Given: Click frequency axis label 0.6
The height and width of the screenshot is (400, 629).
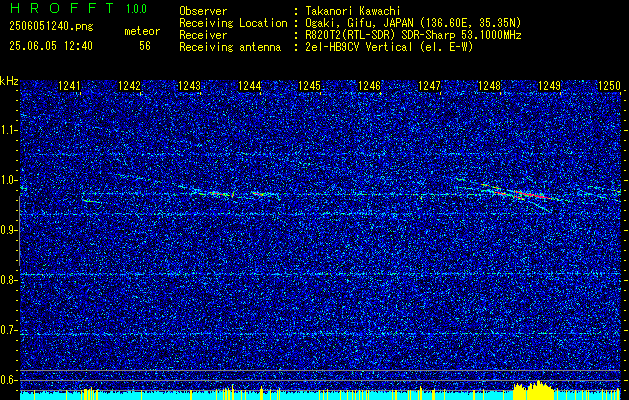Looking at the screenshot, I should tap(8, 380).
